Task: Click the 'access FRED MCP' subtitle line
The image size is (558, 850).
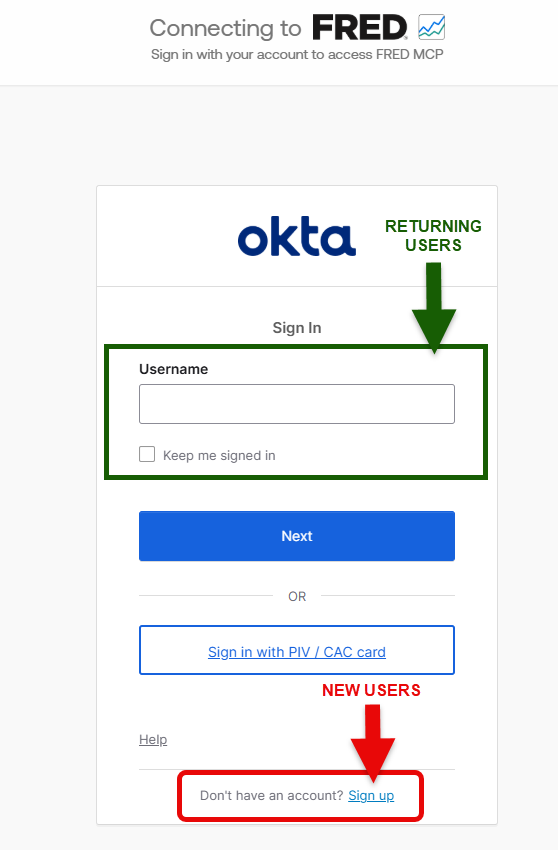Action: (297, 54)
